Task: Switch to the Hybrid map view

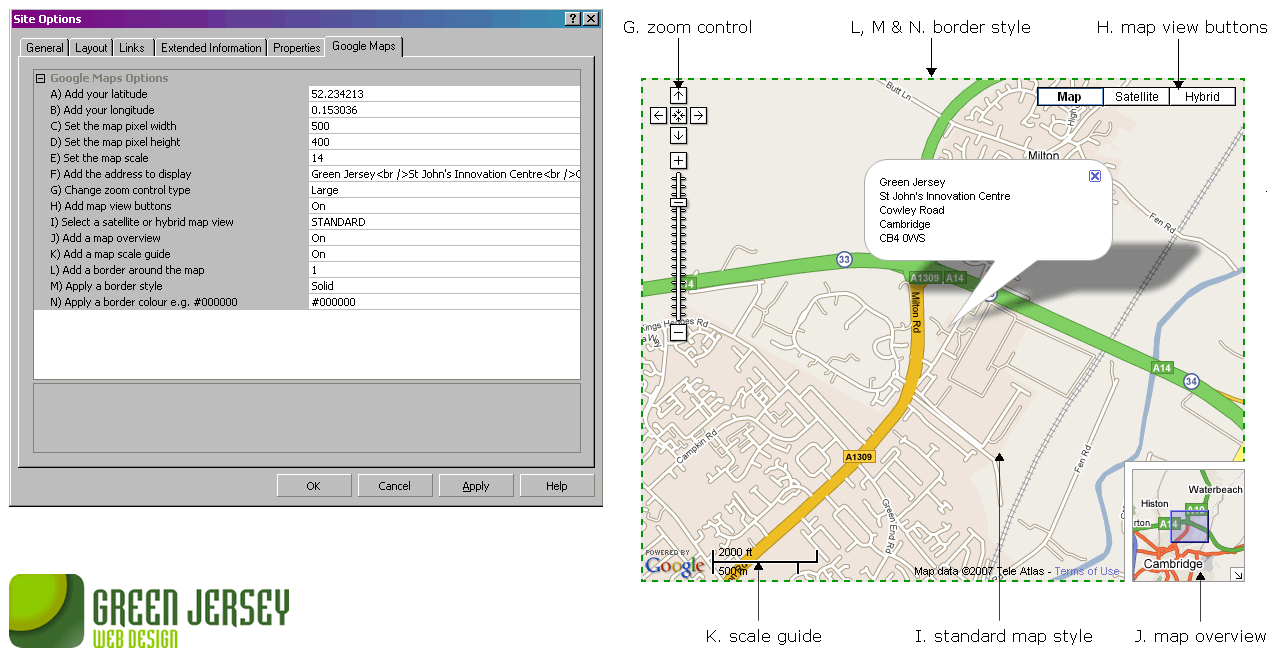Action: click(x=1202, y=97)
